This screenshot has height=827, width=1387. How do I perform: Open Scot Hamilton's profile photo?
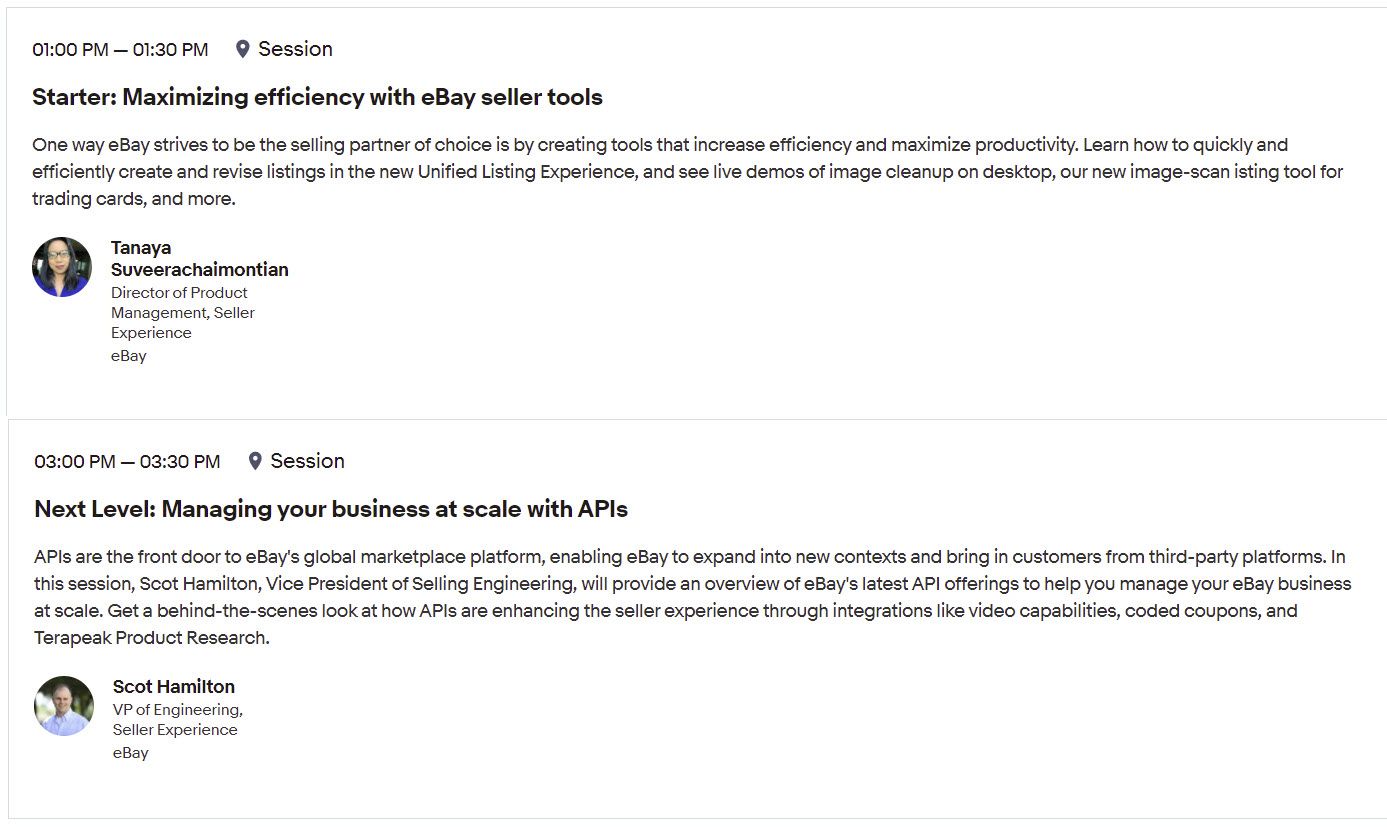pyautogui.click(x=64, y=706)
